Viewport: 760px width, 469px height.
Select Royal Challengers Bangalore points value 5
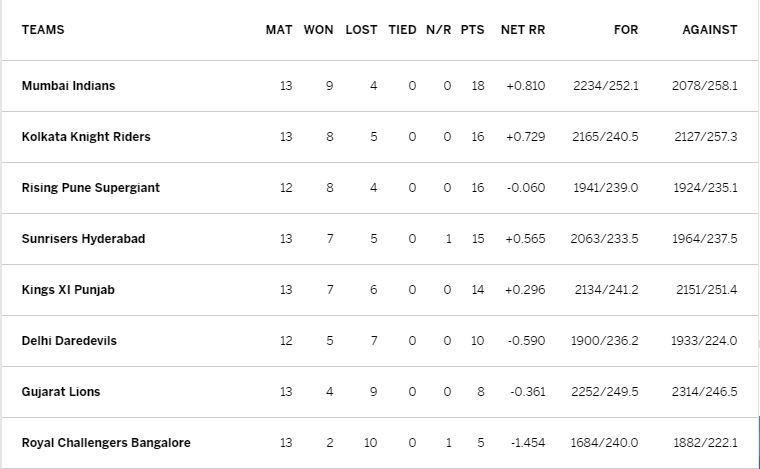pyautogui.click(x=480, y=443)
